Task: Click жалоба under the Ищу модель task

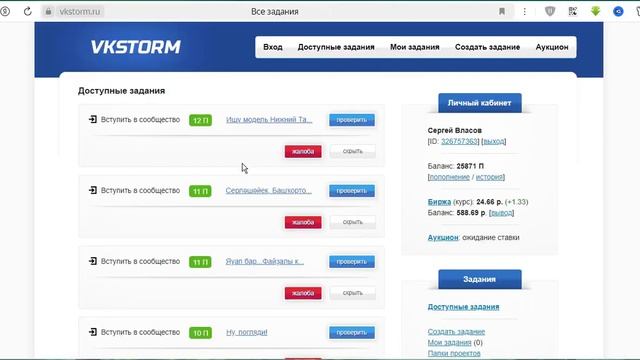Action: click(303, 151)
